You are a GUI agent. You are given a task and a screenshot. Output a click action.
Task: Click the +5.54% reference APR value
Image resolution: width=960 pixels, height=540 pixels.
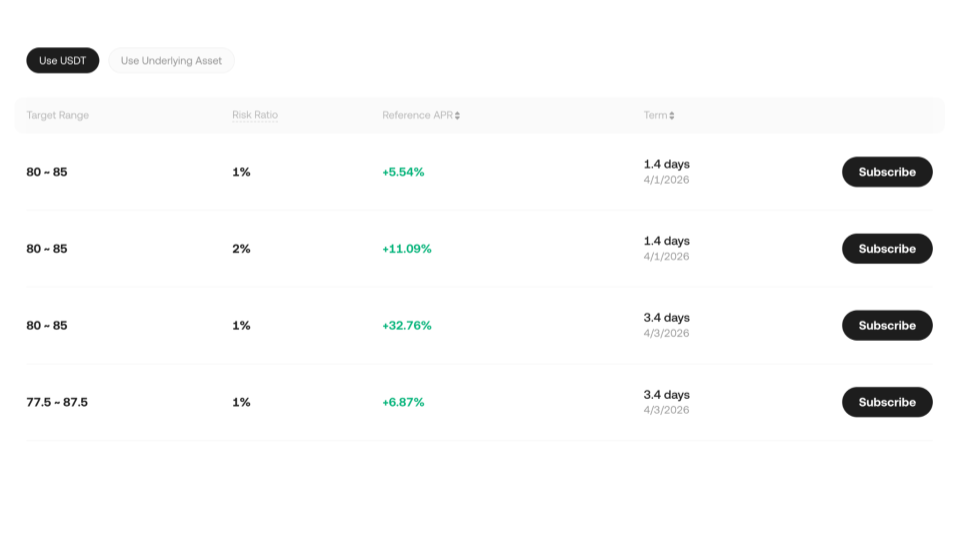pyautogui.click(x=403, y=172)
